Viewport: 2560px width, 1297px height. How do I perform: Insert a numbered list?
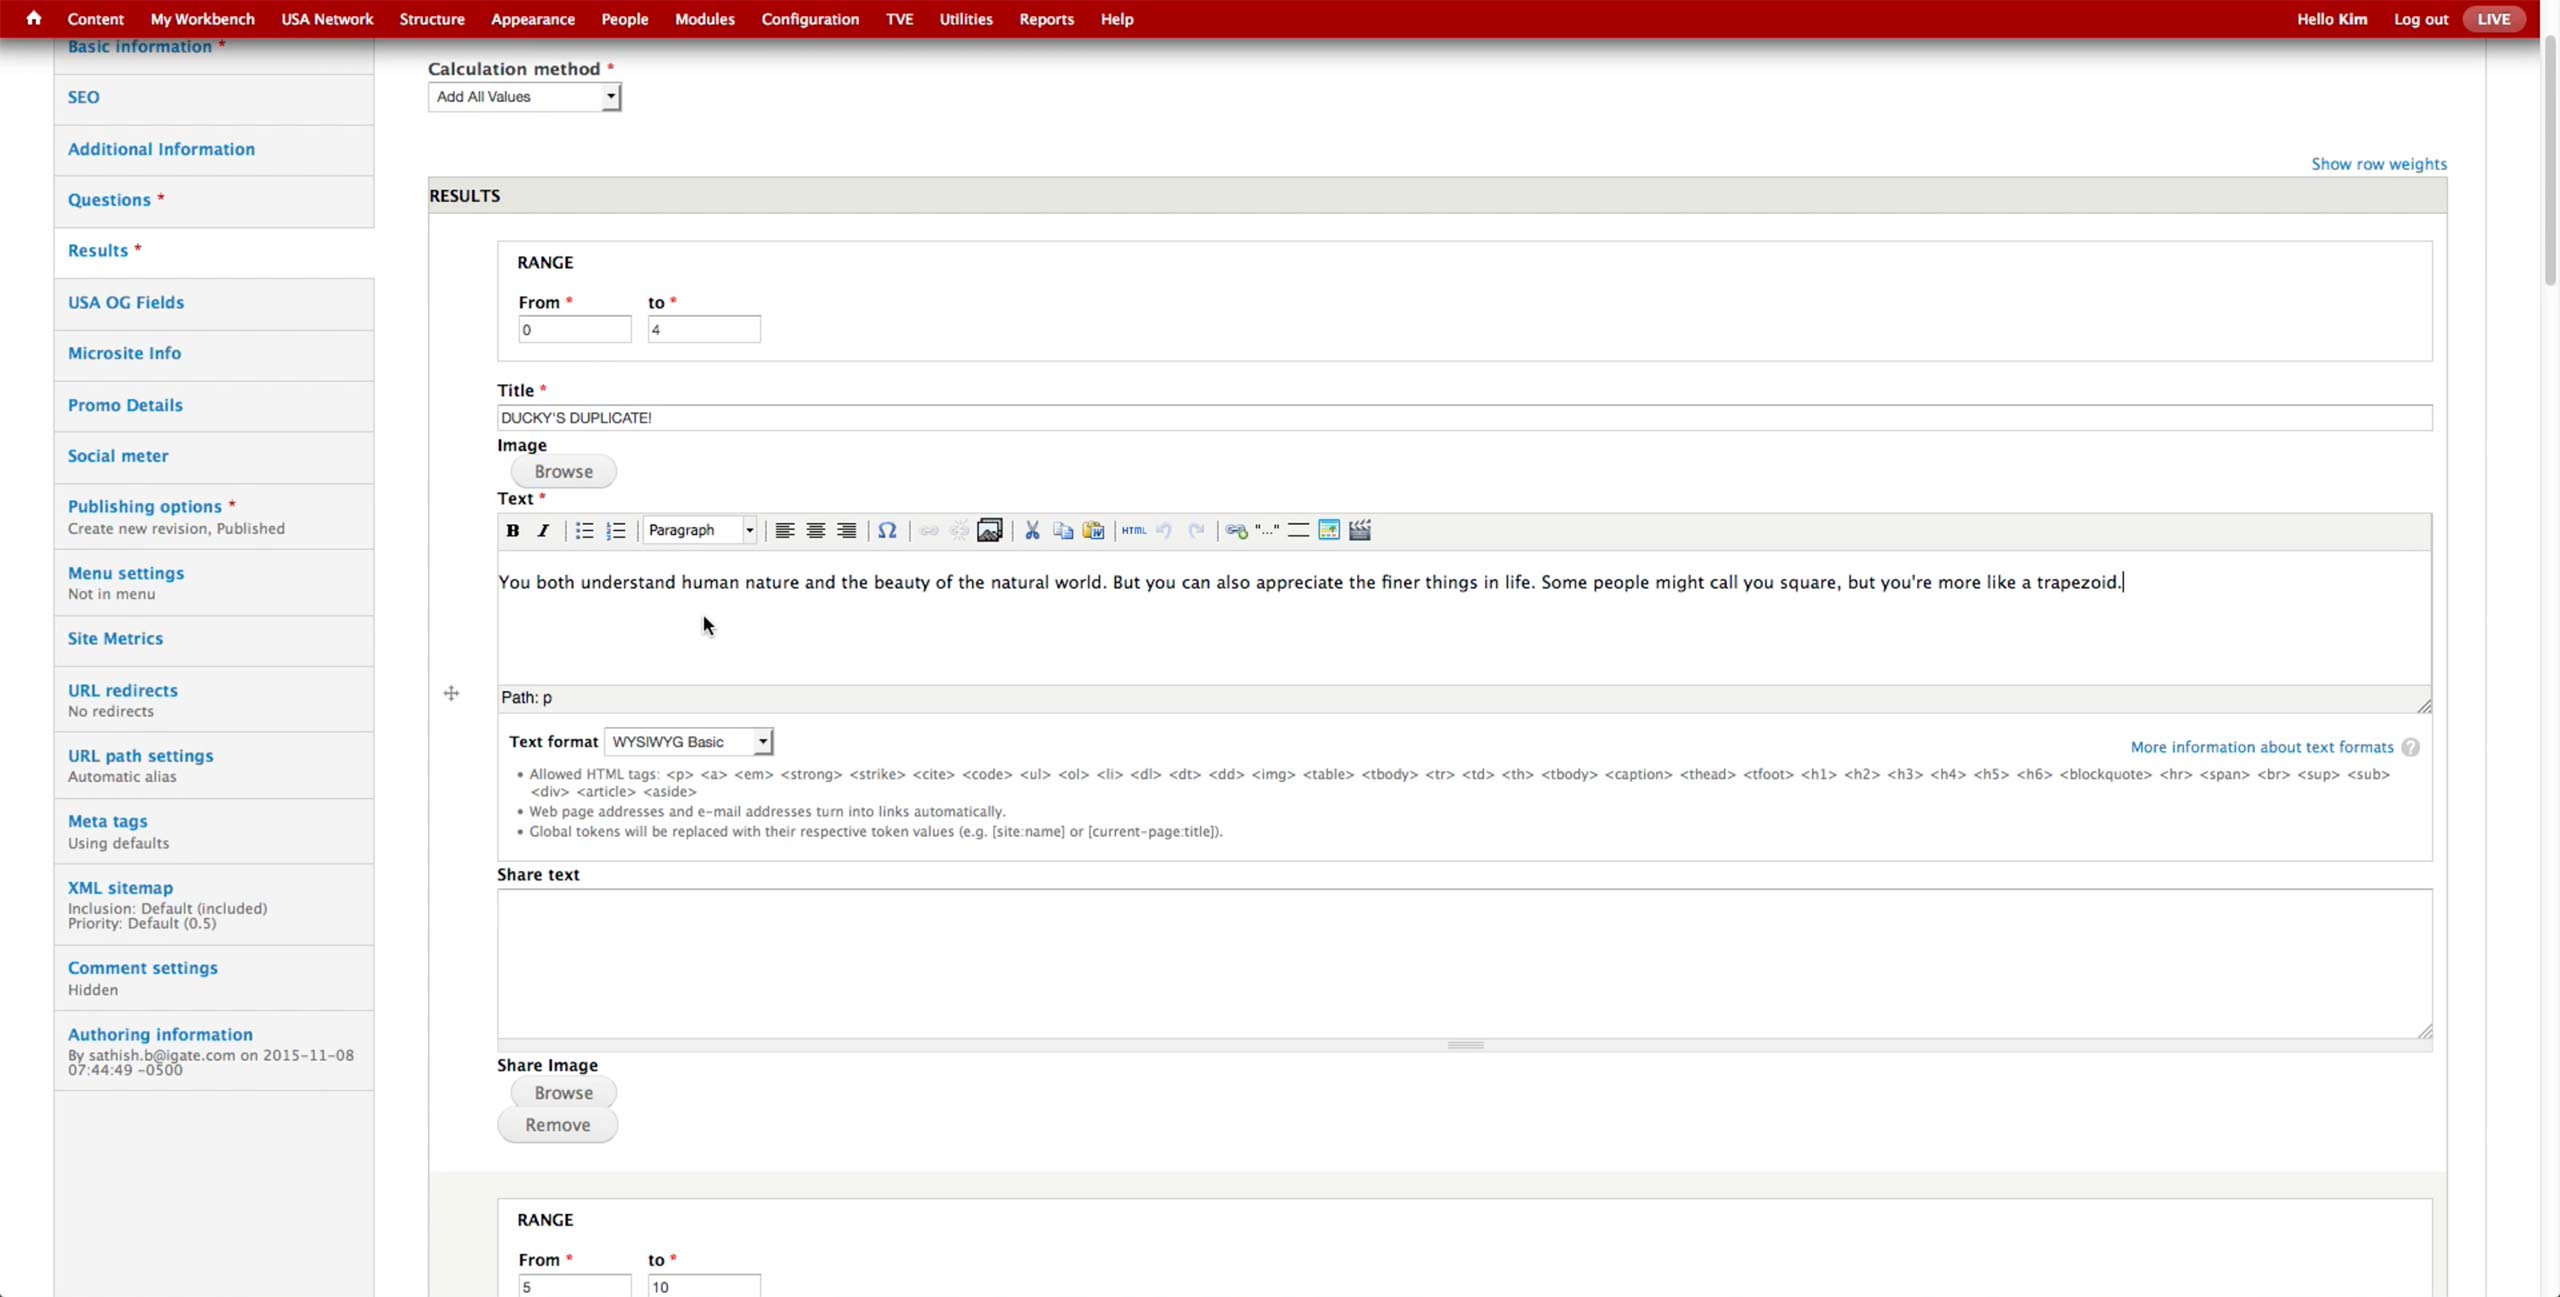pyautogui.click(x=616, y=530)
